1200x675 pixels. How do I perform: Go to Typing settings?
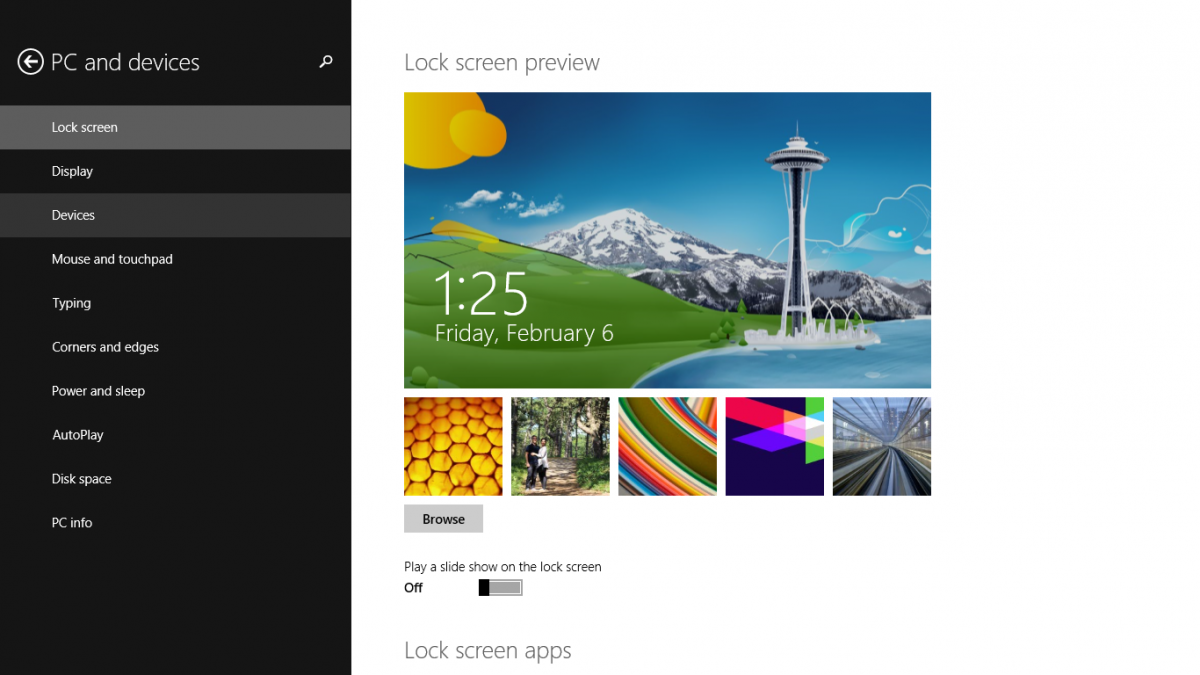[x=175, y=303]
